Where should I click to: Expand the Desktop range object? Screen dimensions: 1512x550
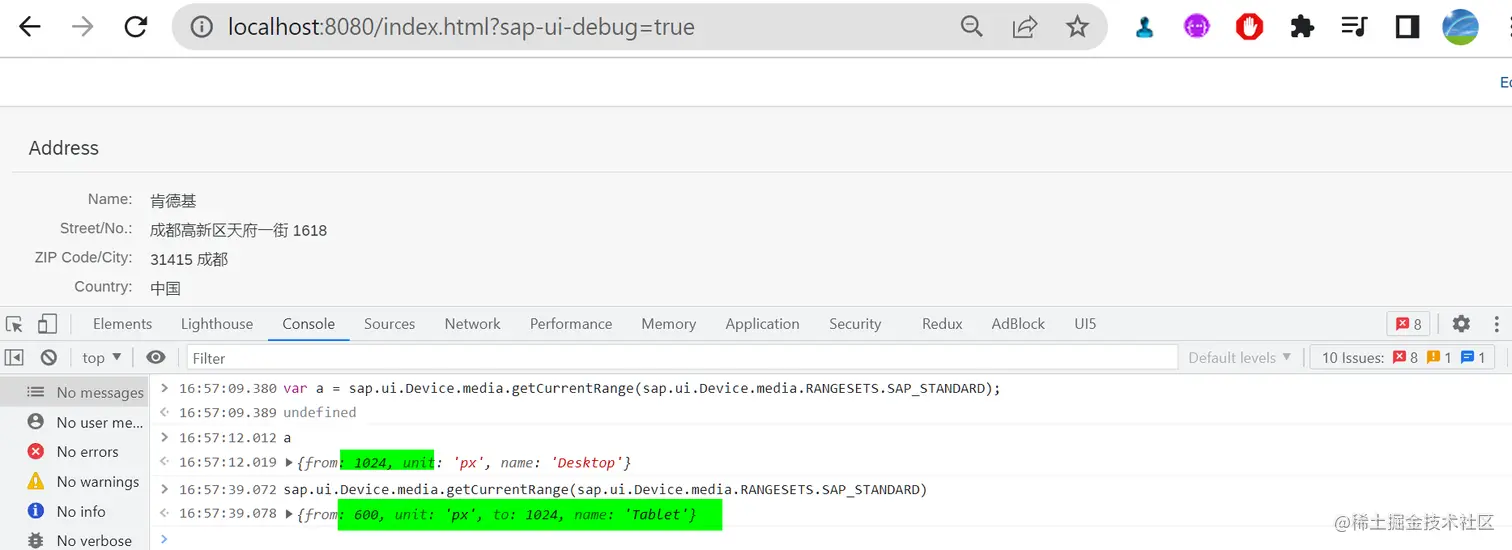pyautogui.click(x=290, y=463)
